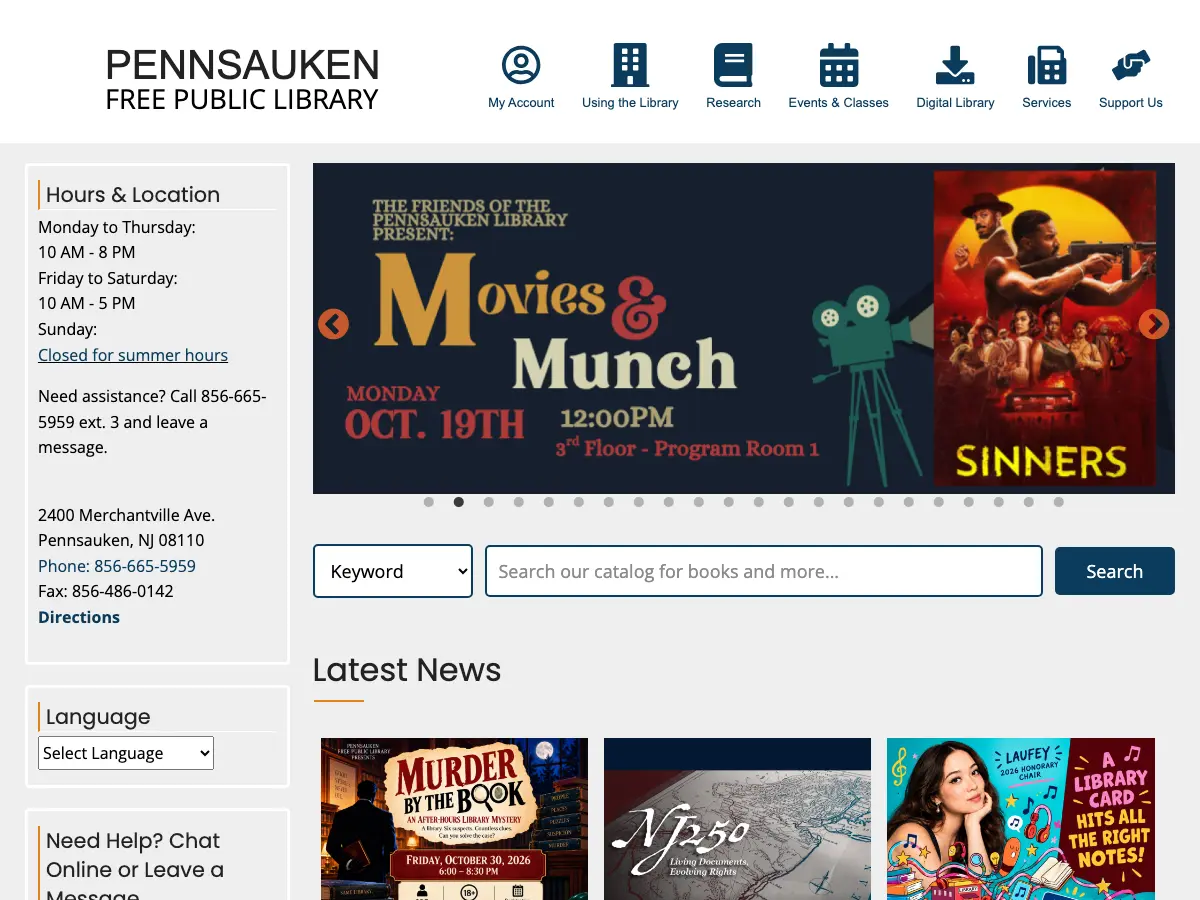This screenshot has height=900, width=1200.
Task: Open the Research book icon
Action: (733, 65)
